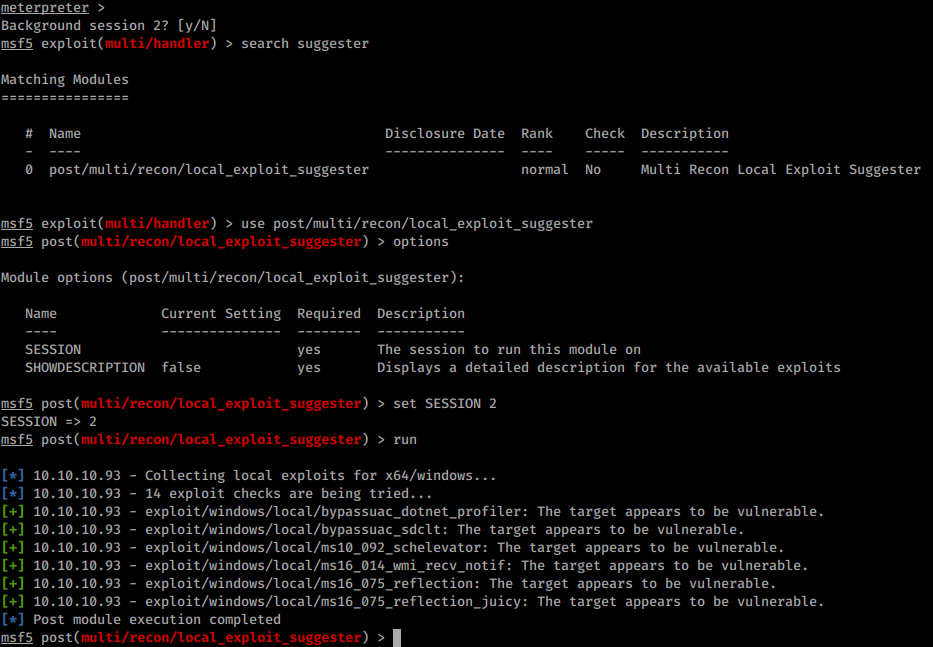Image resolution: width=933 pixels, height=647 pixels.
Task: Select the "Module options" heading line
Action: click(233, 277)
